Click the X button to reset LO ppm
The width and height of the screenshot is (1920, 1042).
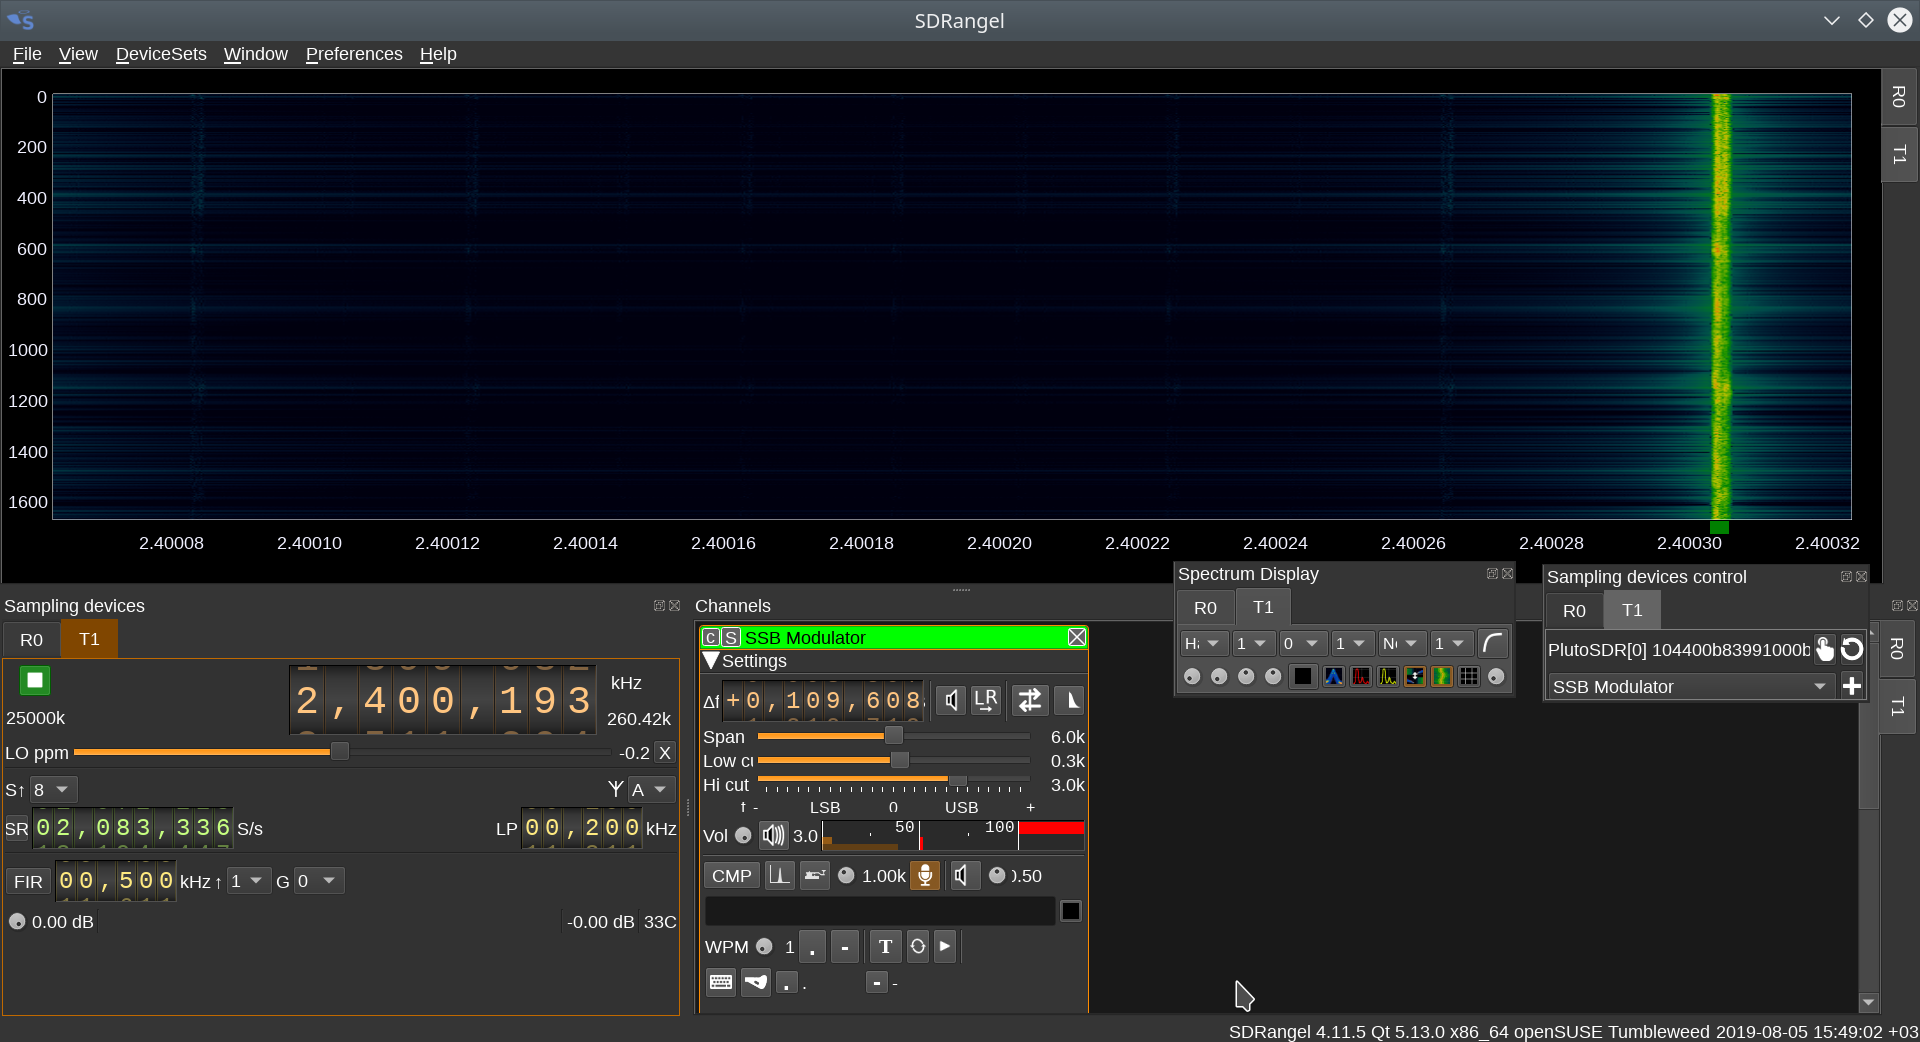click(x=665, y=753)
